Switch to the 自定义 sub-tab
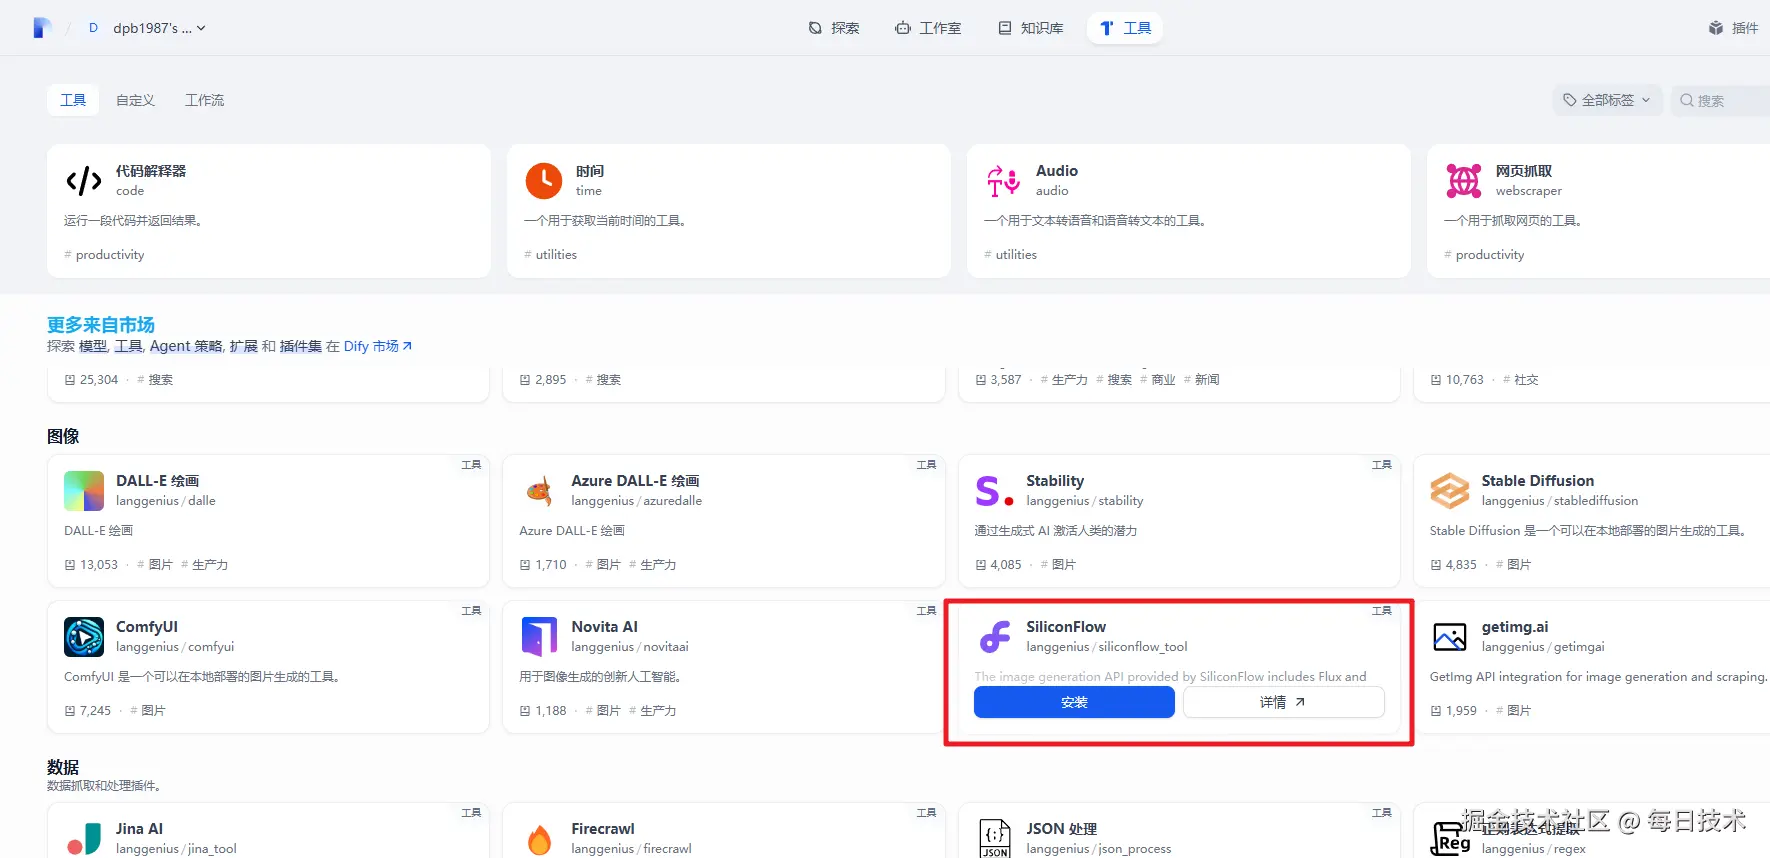Screen dimensions: 1770x858 135,100
